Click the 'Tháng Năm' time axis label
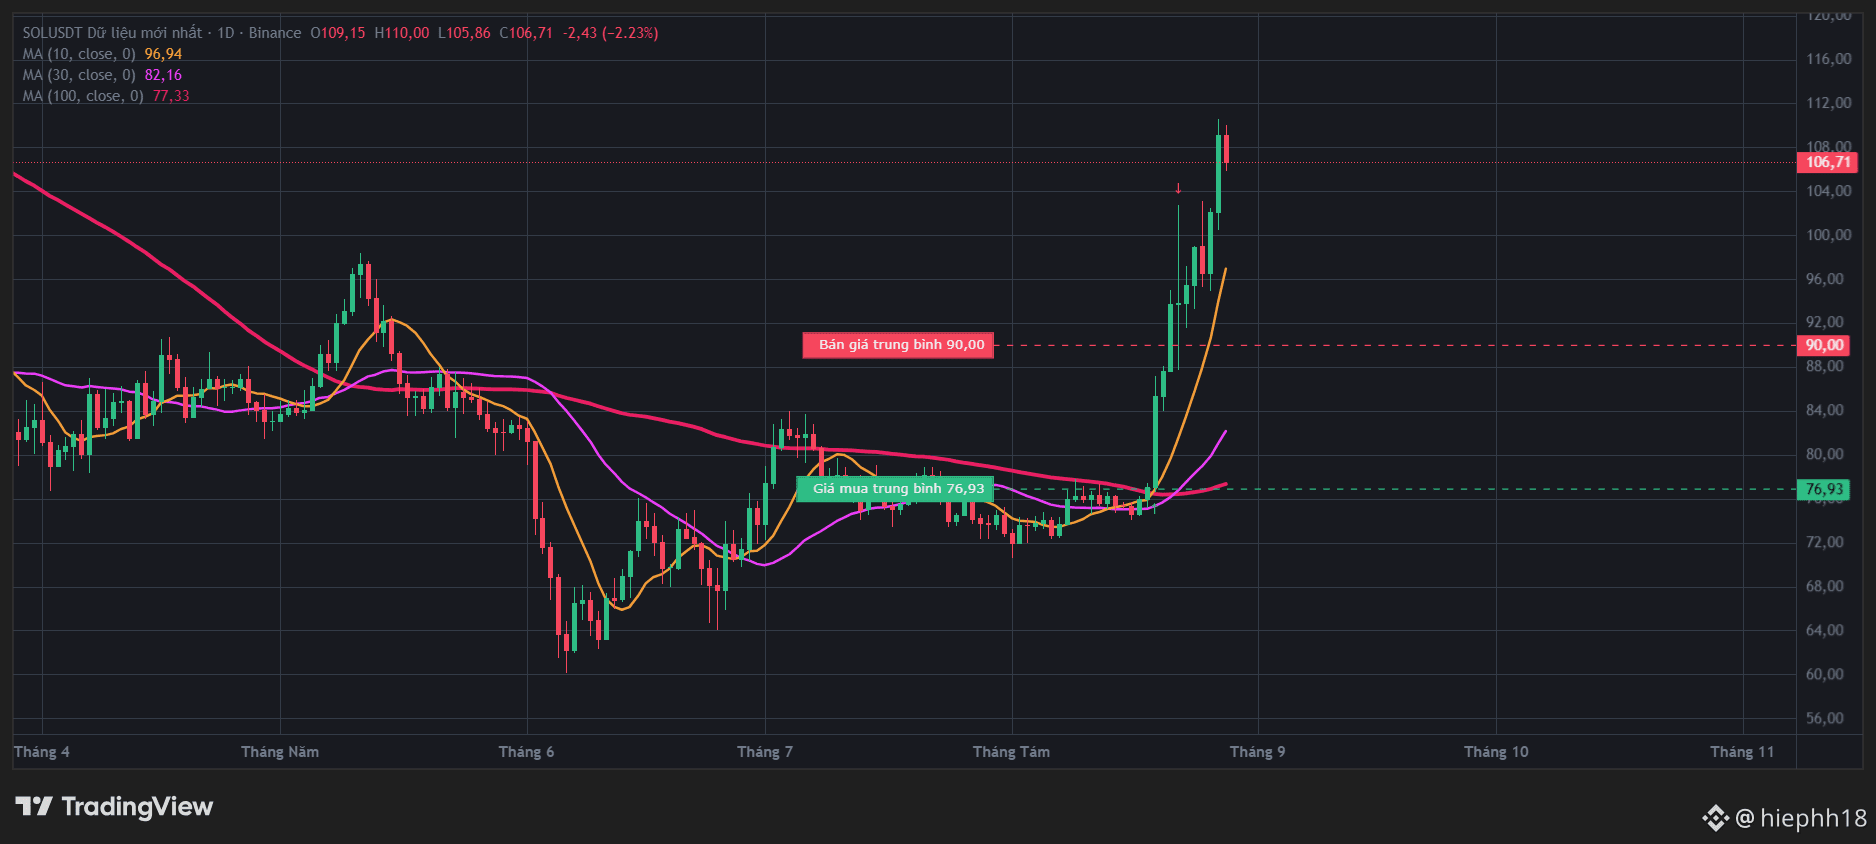Image resolution: width=1876 pixels, height=844 pixels. (280, 752)
